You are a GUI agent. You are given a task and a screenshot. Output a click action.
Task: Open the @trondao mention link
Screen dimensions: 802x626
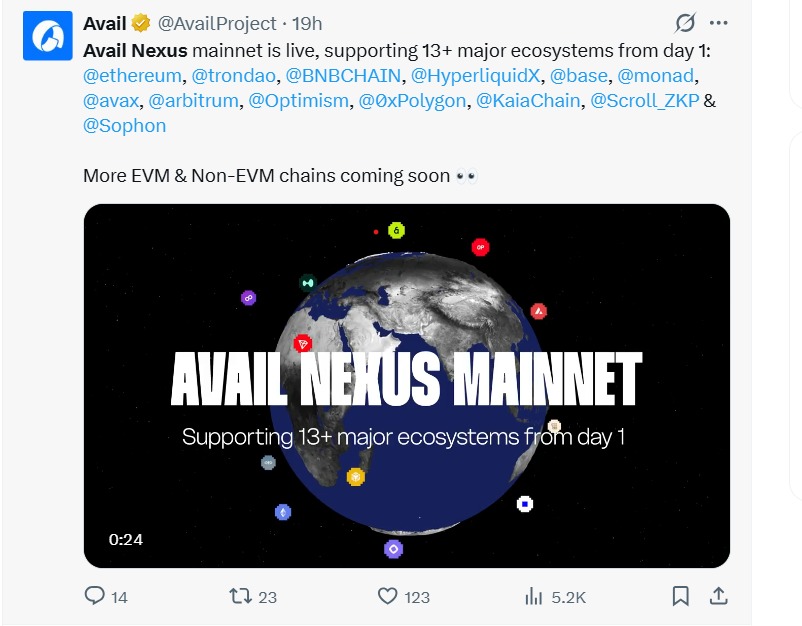tap(233, 75)
